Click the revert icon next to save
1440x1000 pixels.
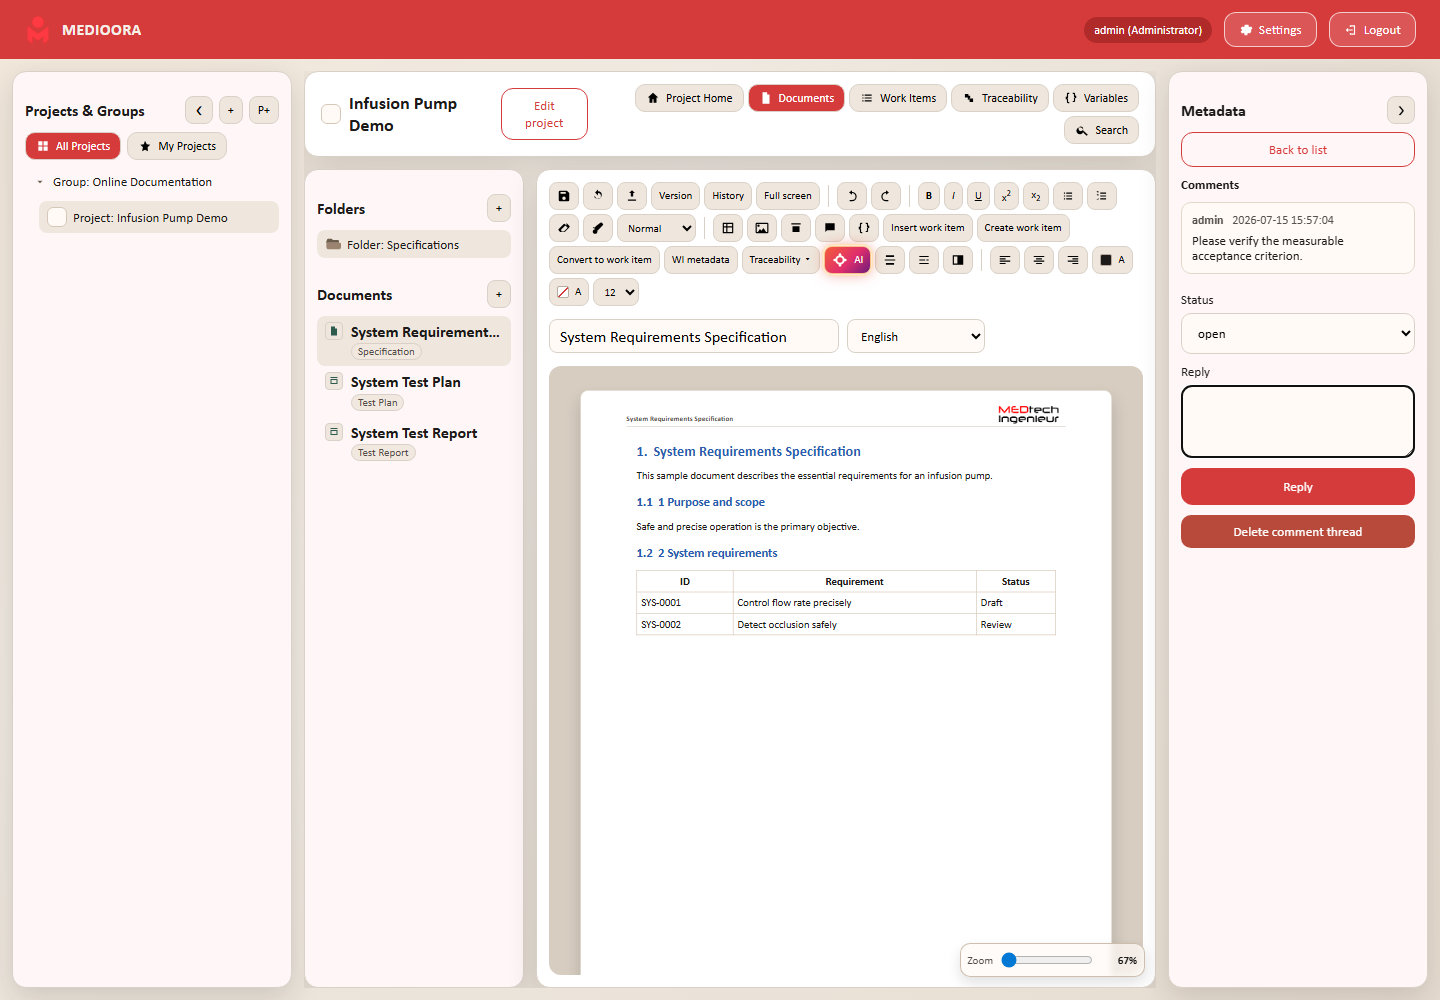click(598, 196)
